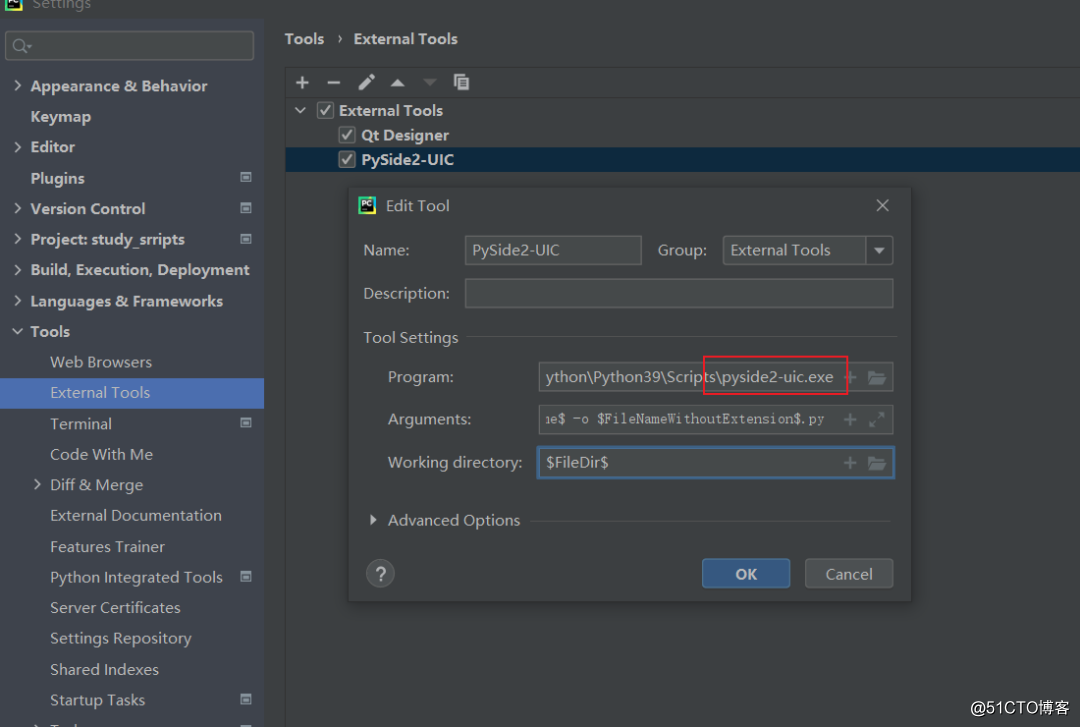Remove selected tool with minus icon
Viewport: 1080px width, 727px height.
point(334,83)
